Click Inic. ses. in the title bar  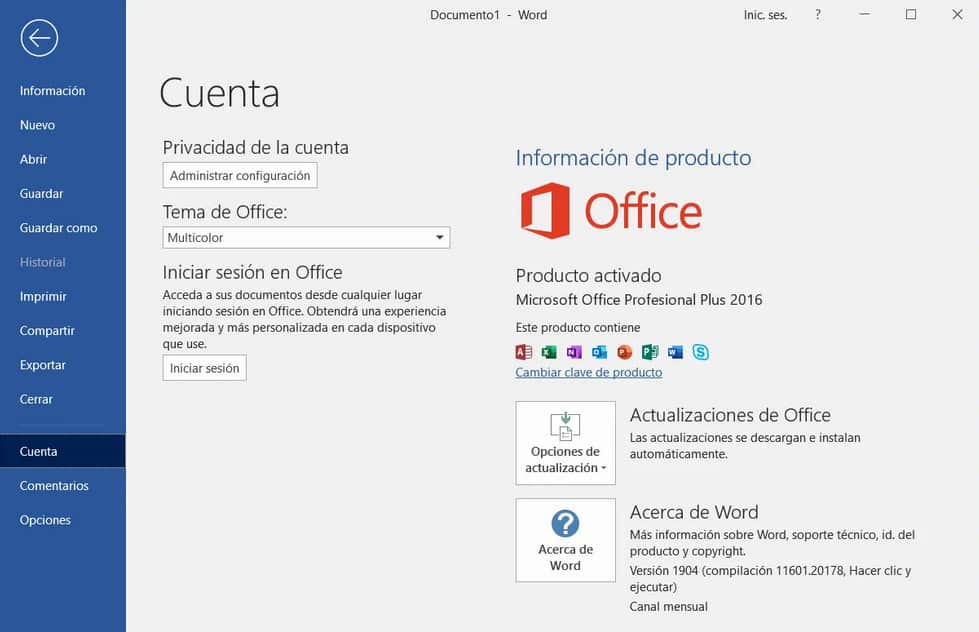point(765,15)
